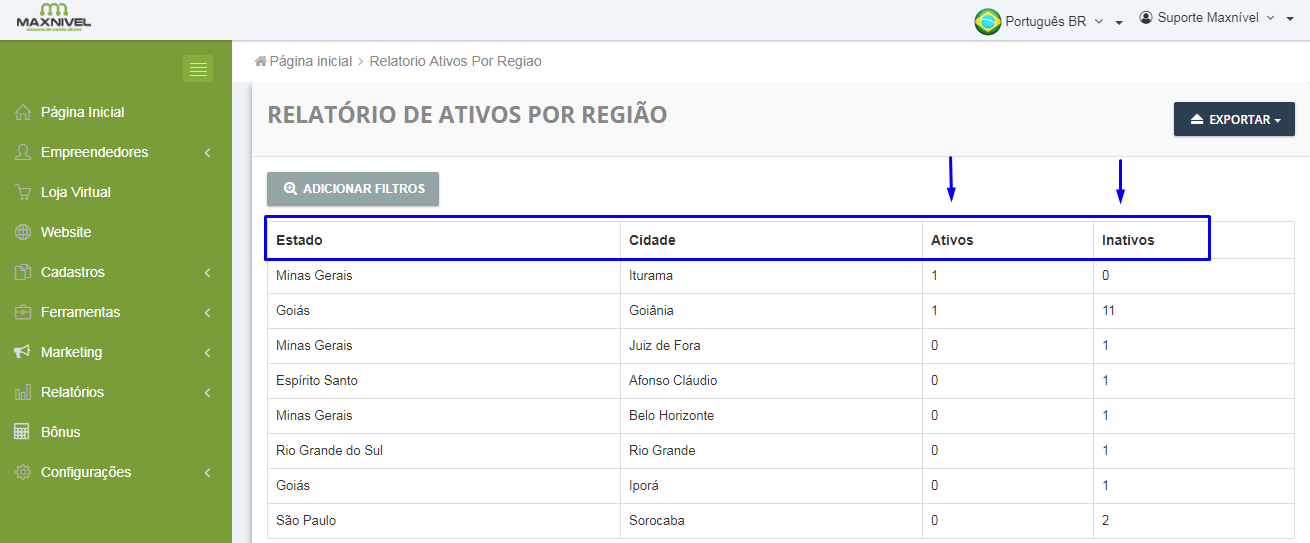Expand the Relatórios menu chevron
Screen dimensions: 1310x543
click(207, 393)
